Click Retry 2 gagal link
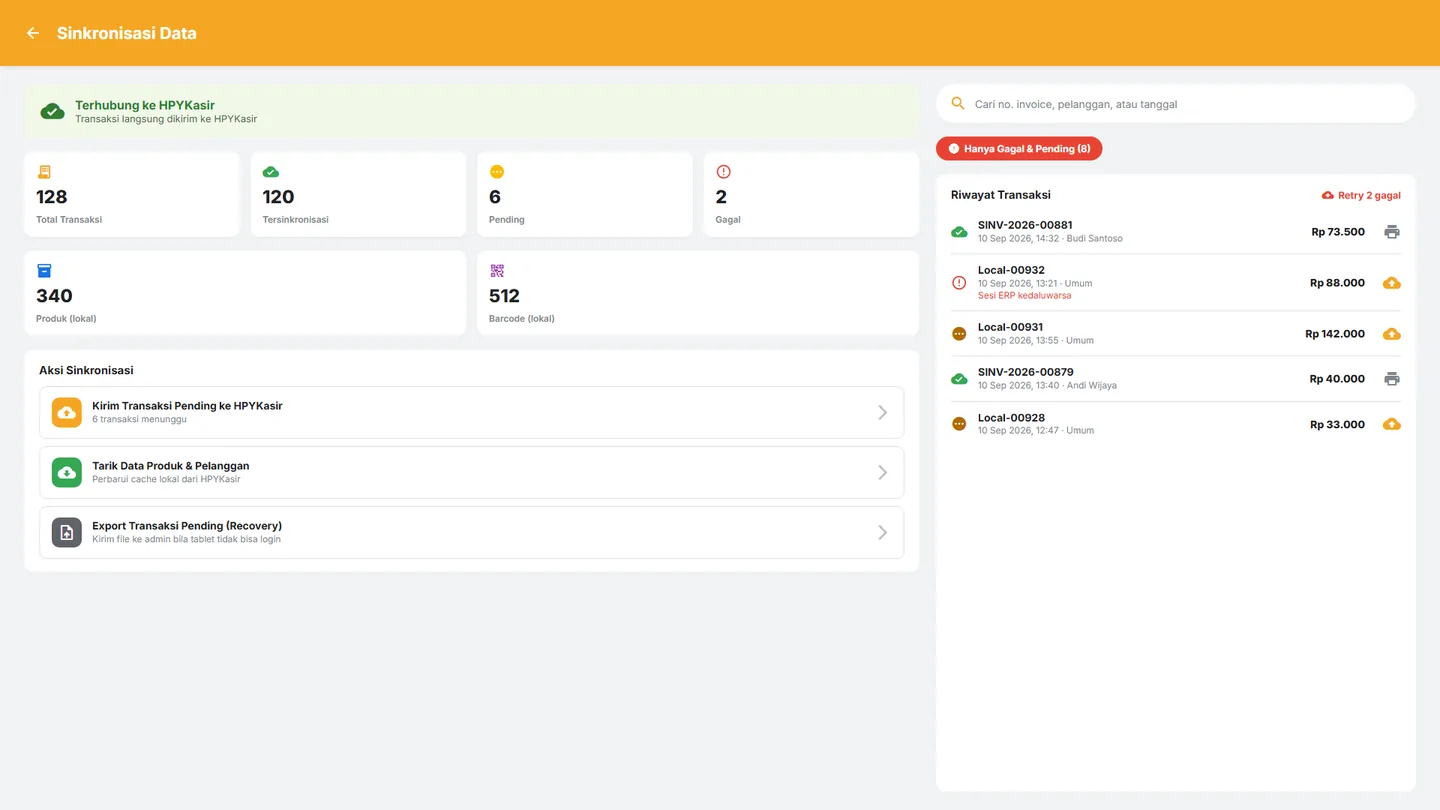The image size is (1440, 810). tap(1361, 195)
